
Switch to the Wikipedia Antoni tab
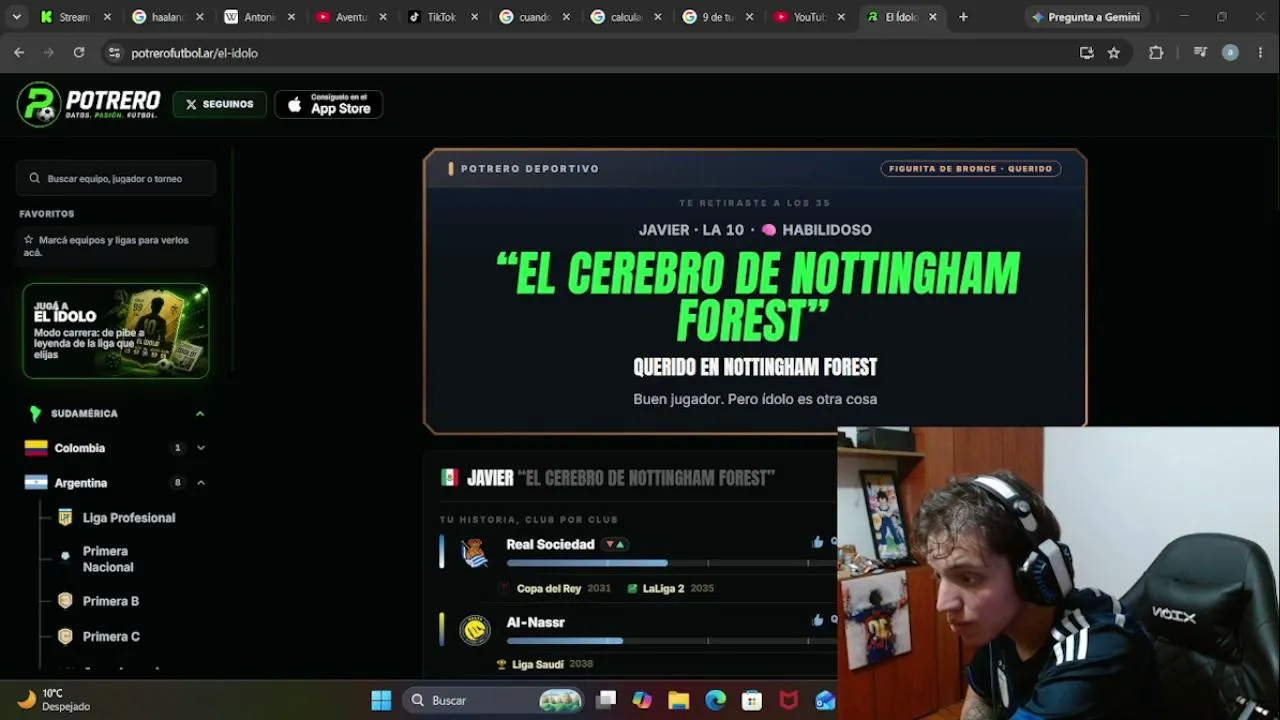click(x=260, y=17)
